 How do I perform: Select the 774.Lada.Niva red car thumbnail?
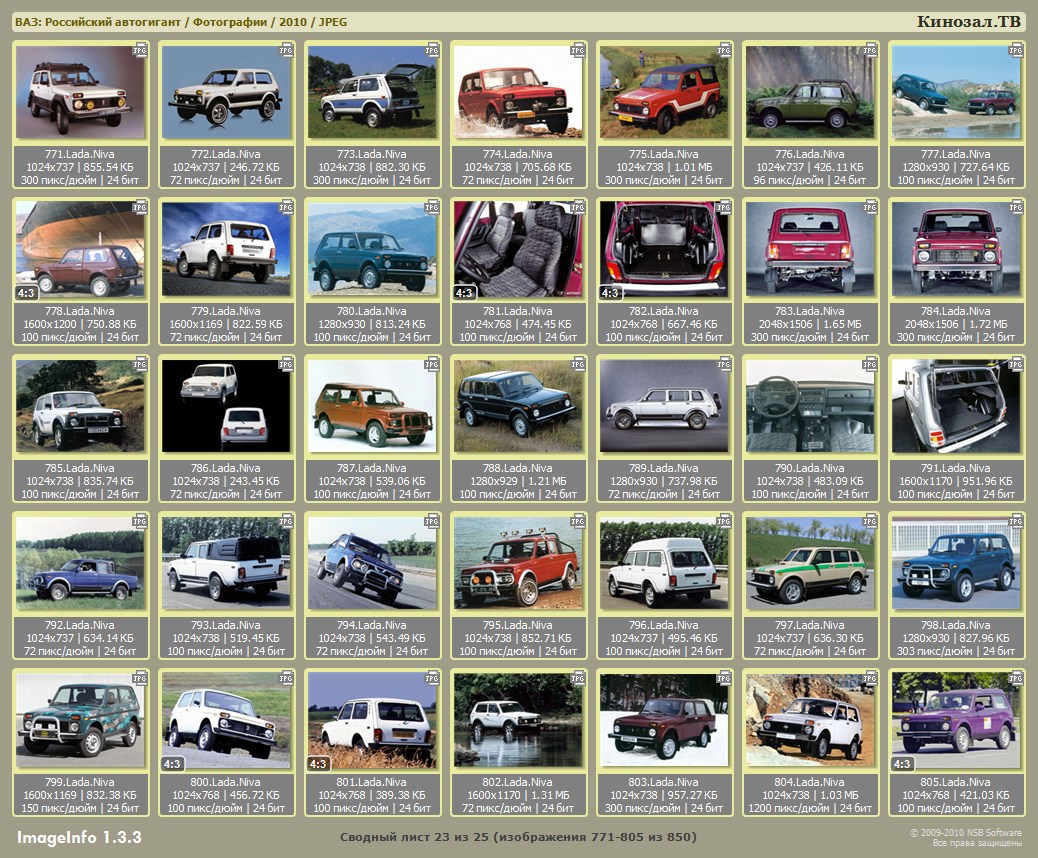(518, 93)
